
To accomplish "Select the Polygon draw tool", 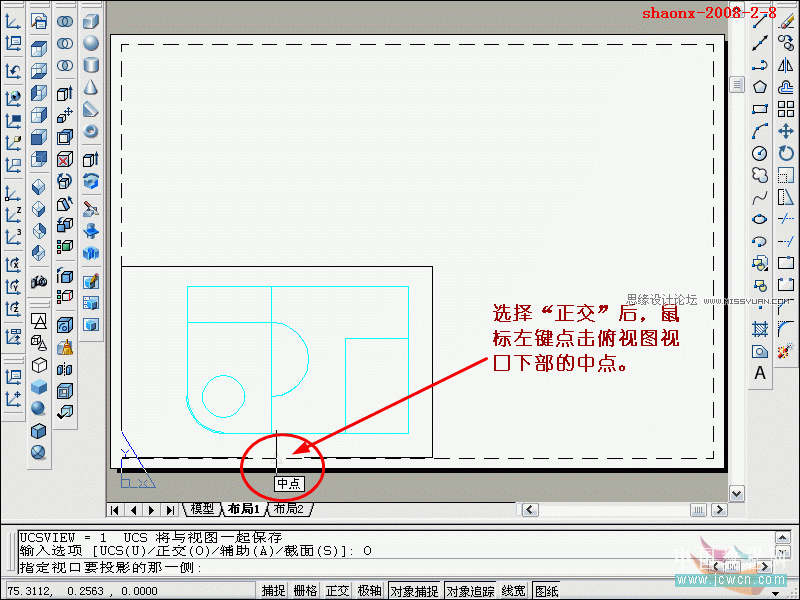I will point(760,87).
